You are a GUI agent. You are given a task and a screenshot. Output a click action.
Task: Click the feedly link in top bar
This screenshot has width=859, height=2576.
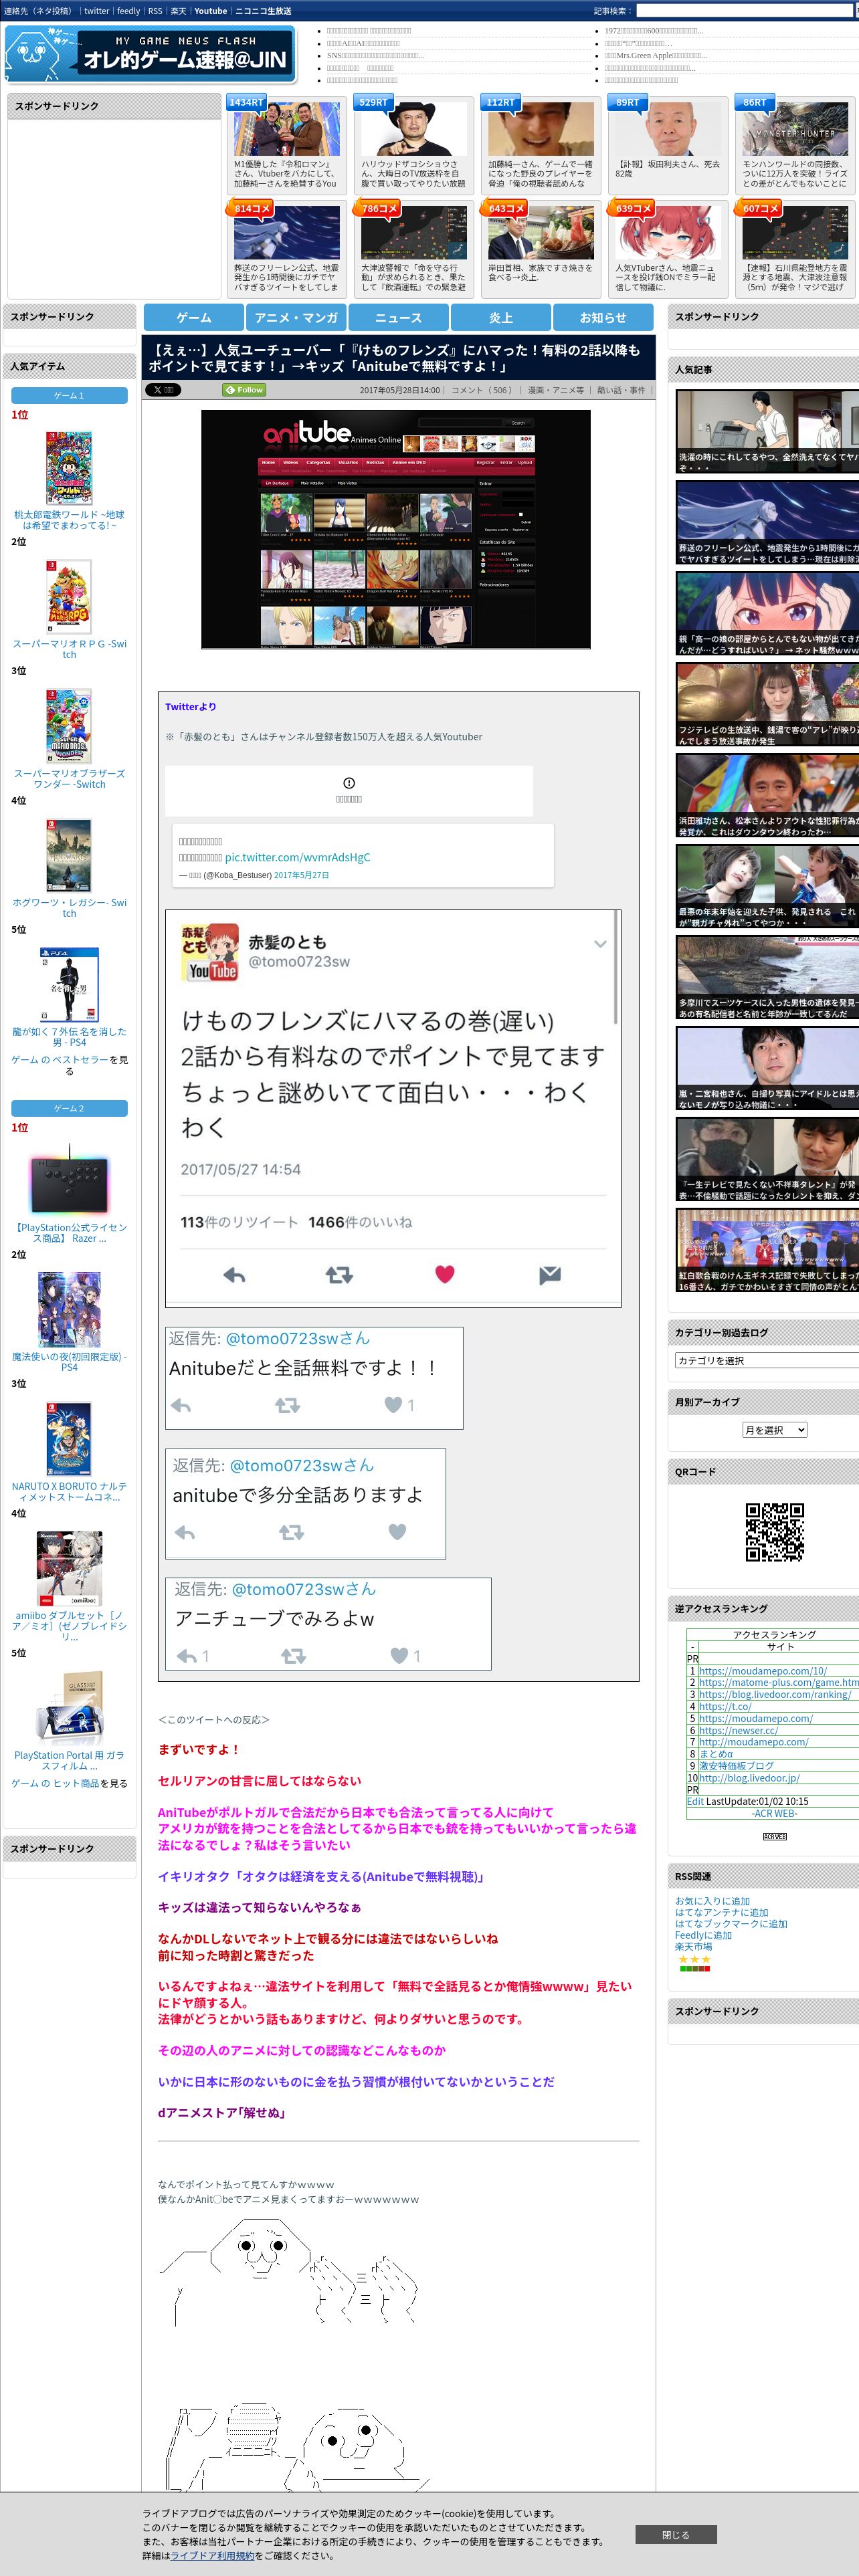pyautogui.click(x=128, y=11)
